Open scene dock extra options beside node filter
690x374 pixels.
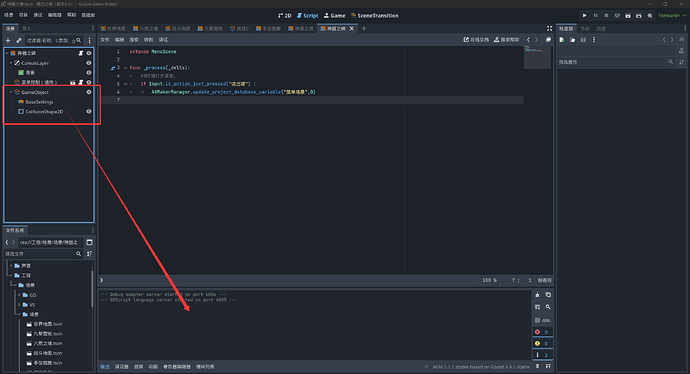coord(89,40)
